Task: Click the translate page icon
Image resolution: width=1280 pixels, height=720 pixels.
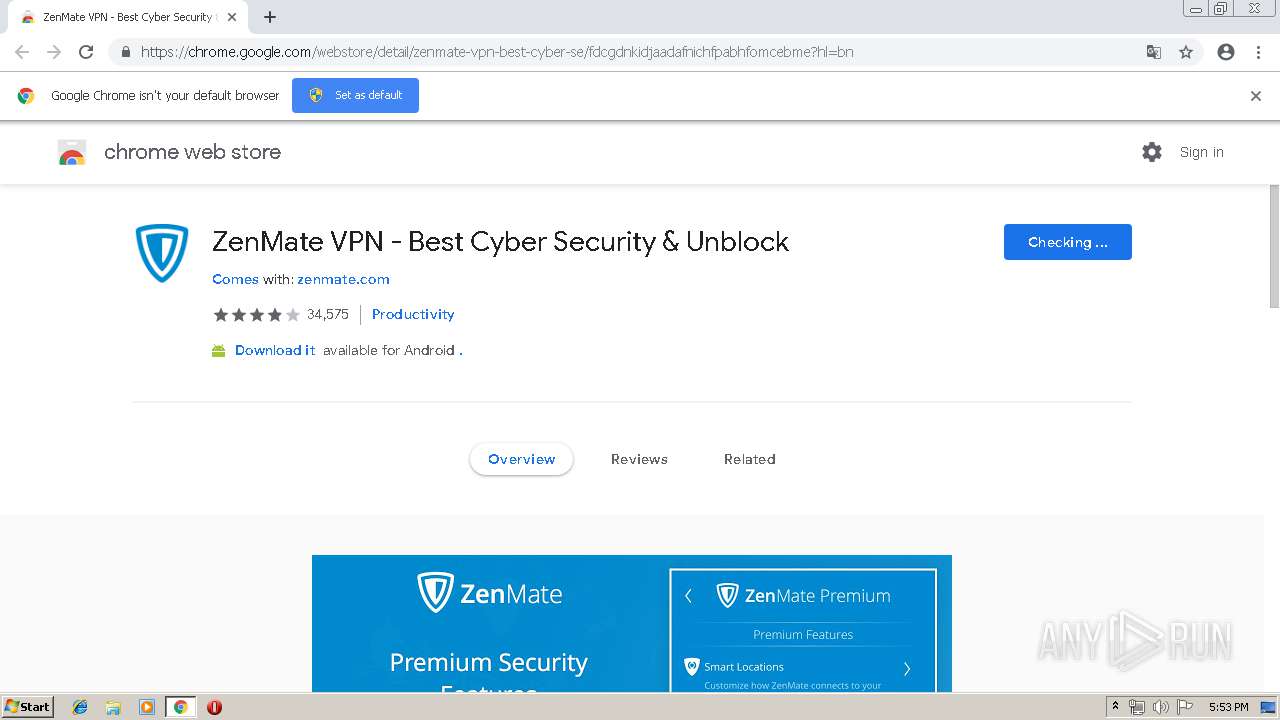Action: pyautogui.click(x=1153, y=52)
